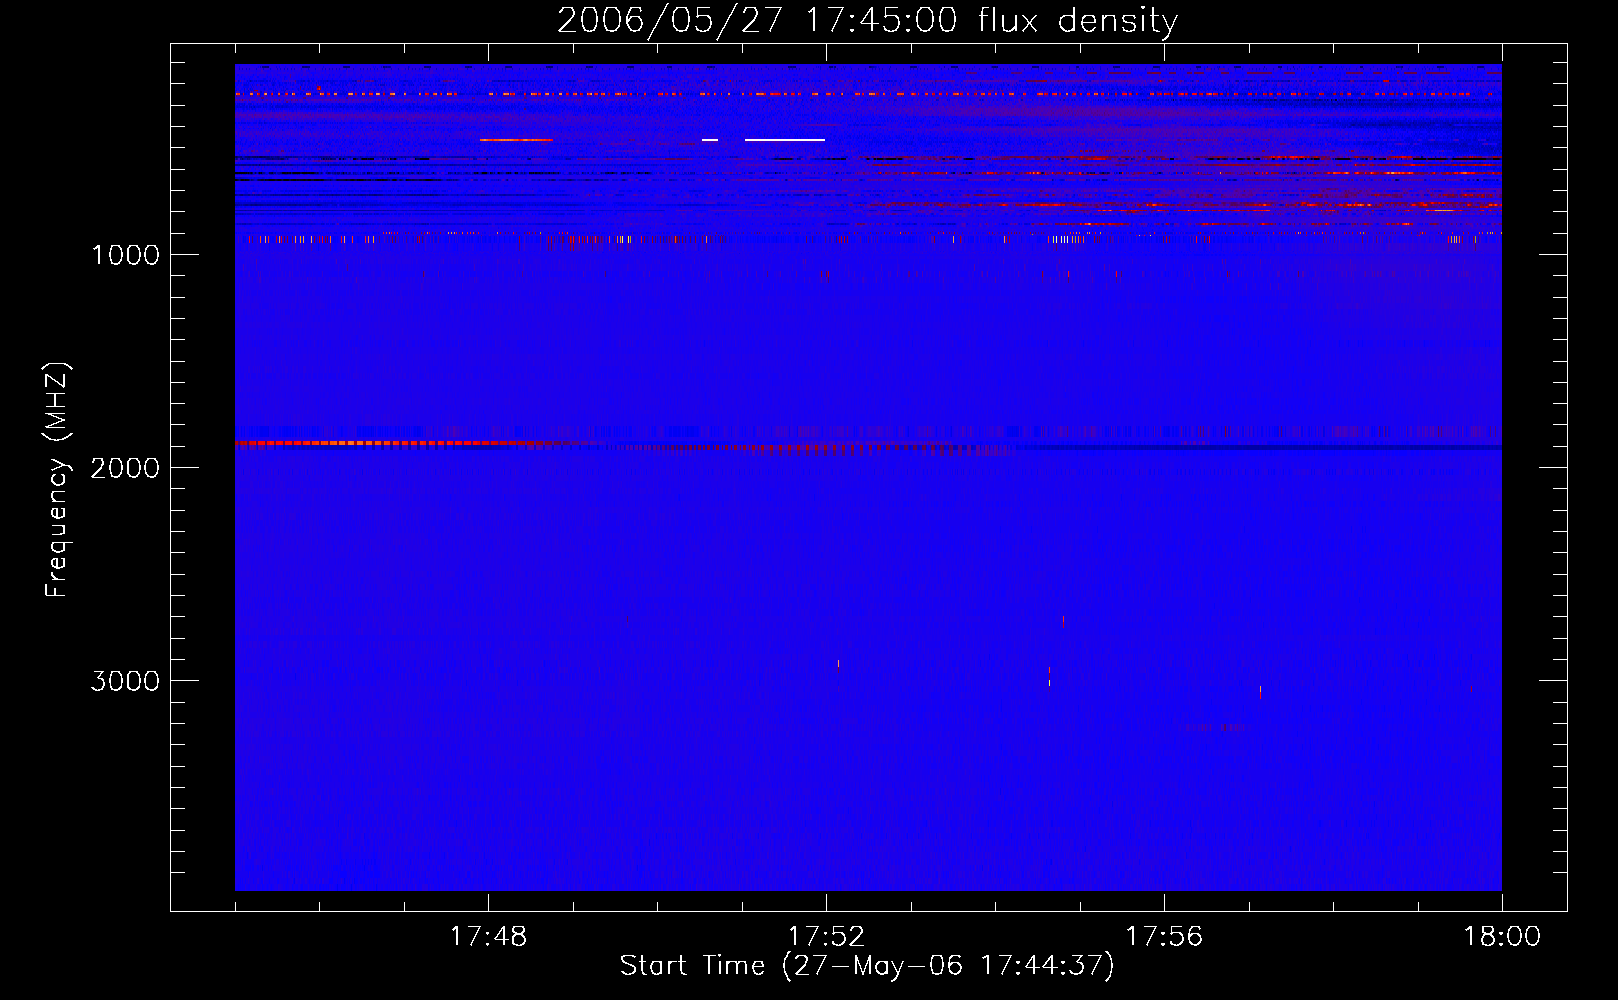The image size is (1618, 1000).
Task: Click the 17:52 time tick label
Action: pos(826,936)
